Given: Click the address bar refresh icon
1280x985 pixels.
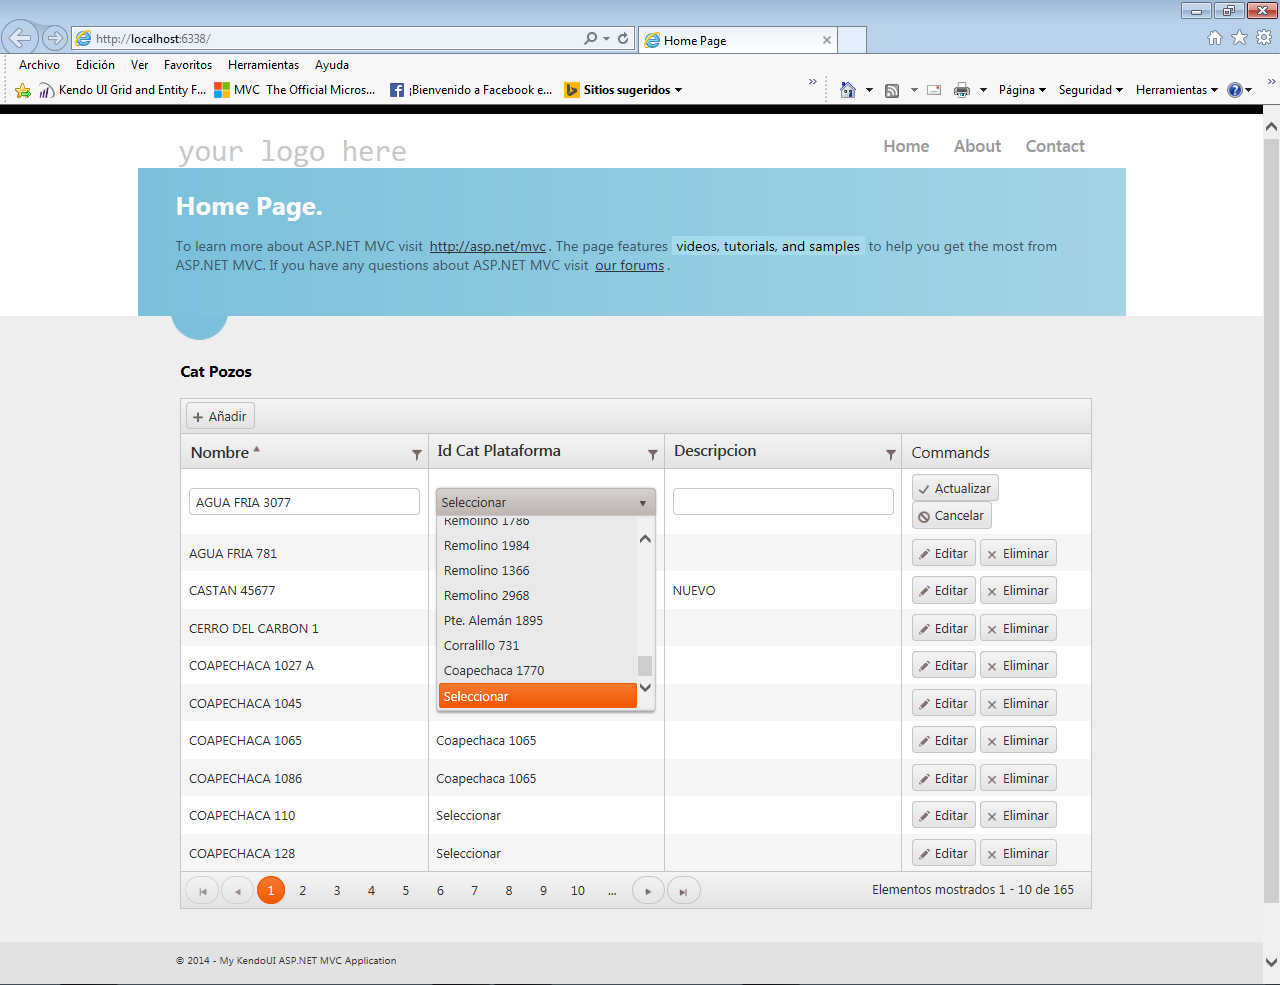Looking at the screenshot, I should tap(623, 38).
